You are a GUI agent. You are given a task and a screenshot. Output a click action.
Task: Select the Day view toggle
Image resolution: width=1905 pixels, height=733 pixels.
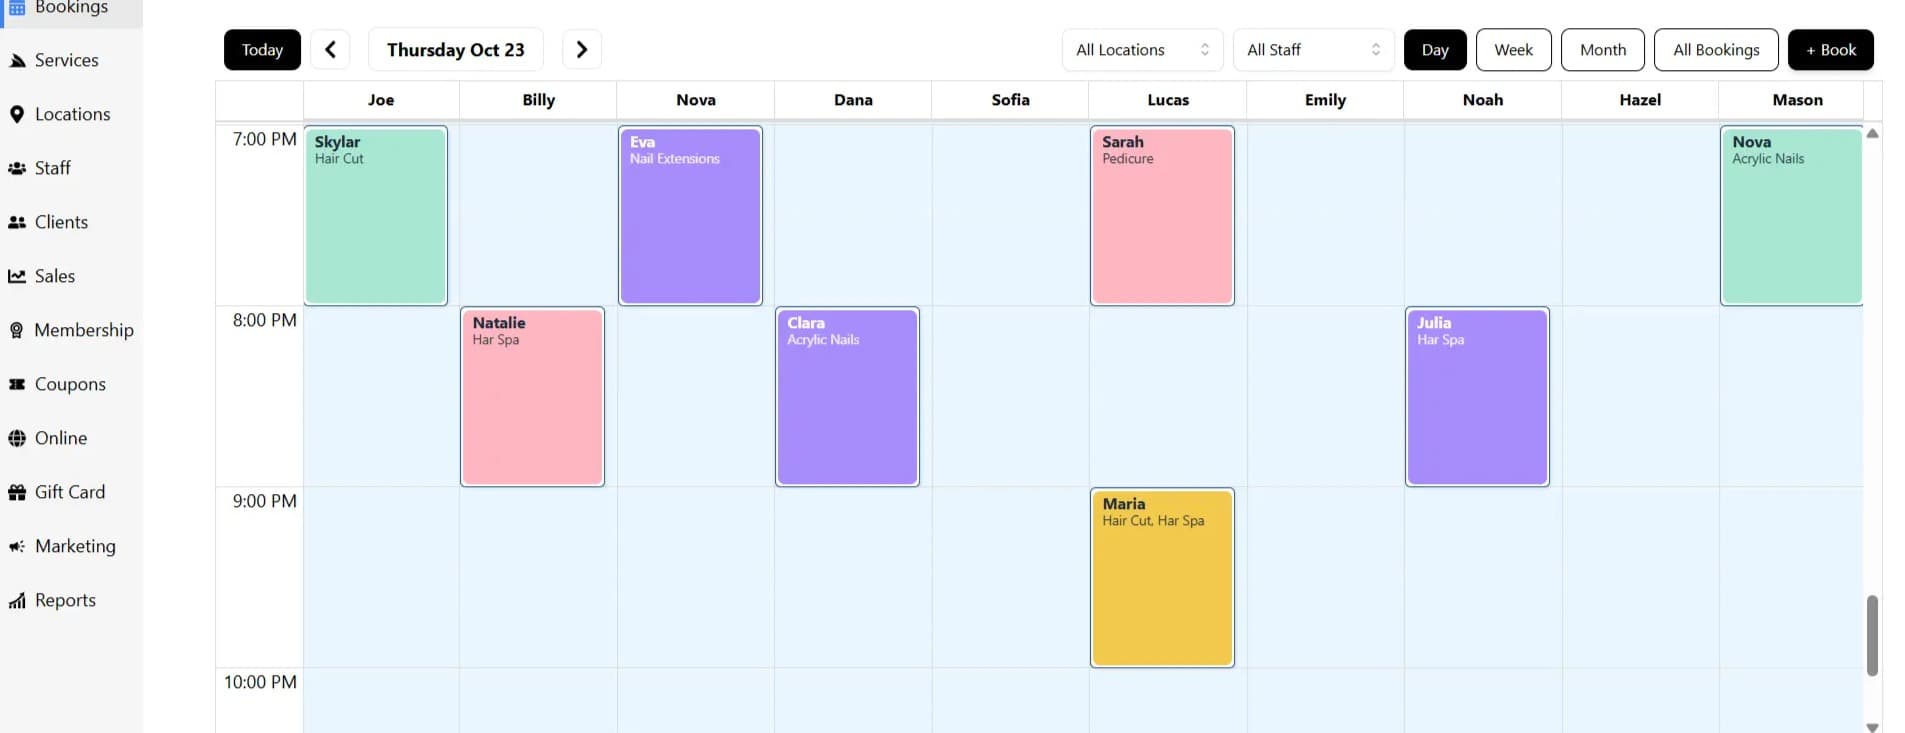1434,49
